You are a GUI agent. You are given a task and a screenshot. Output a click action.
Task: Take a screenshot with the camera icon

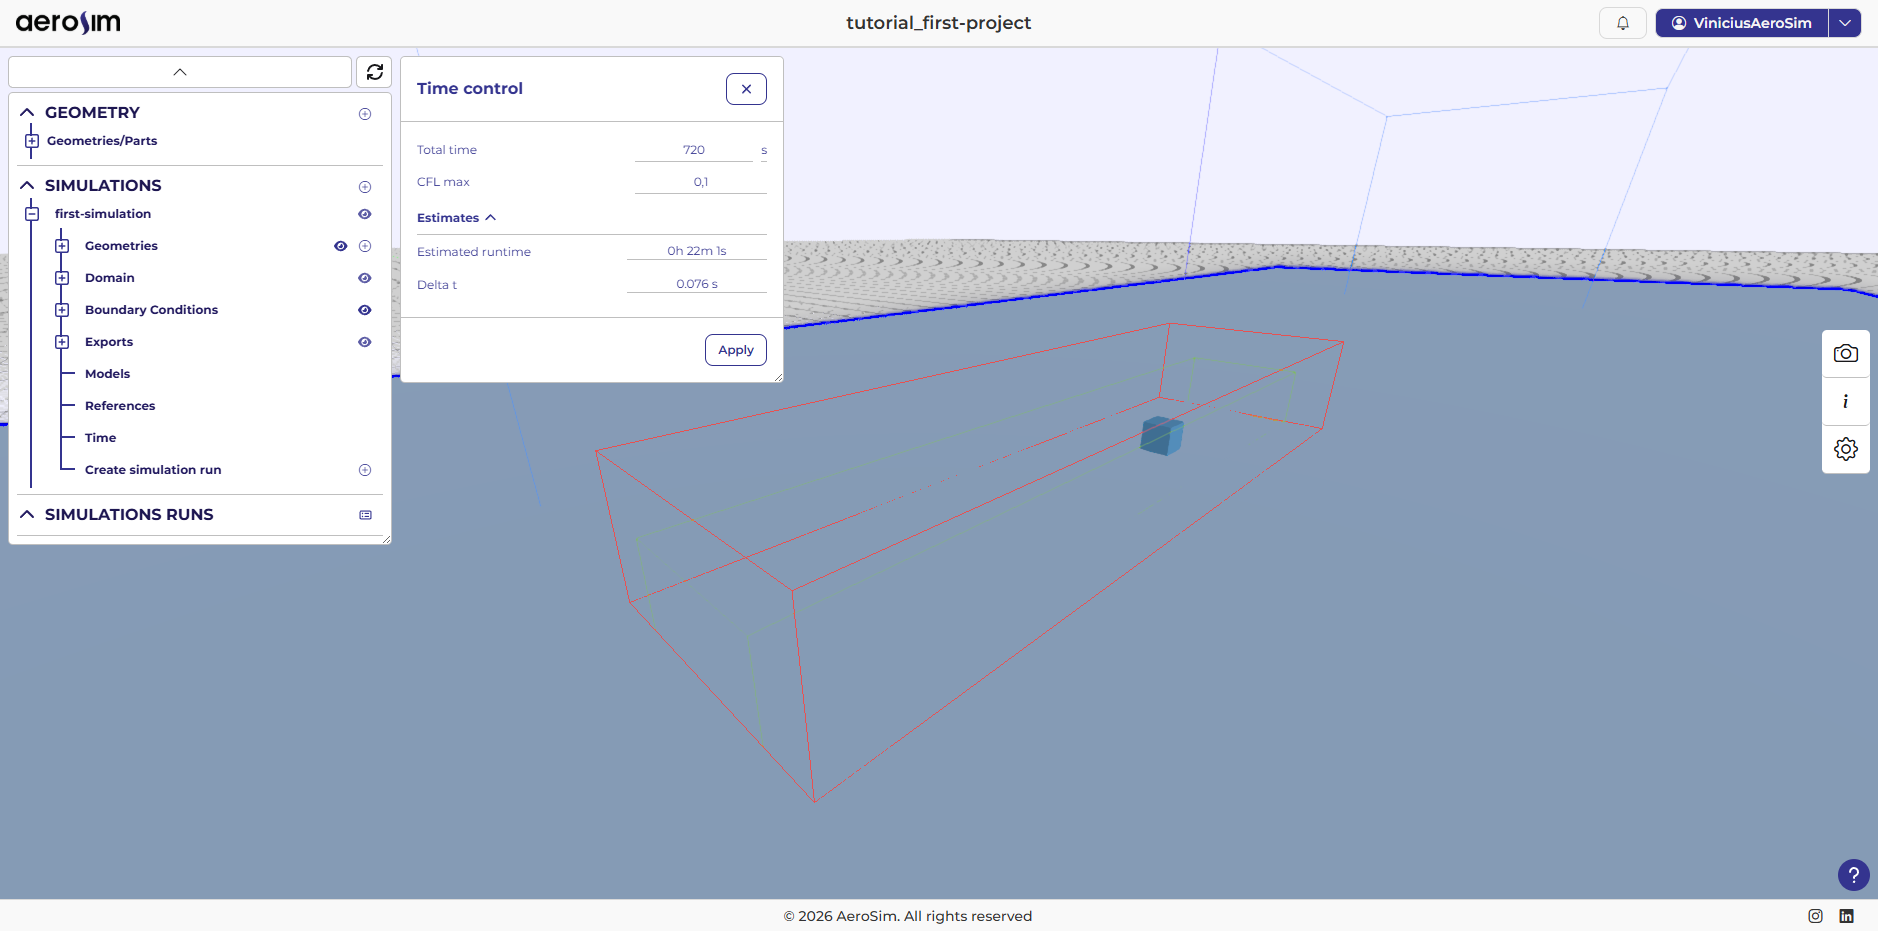pyautogui.click(x=1845, y=354)
